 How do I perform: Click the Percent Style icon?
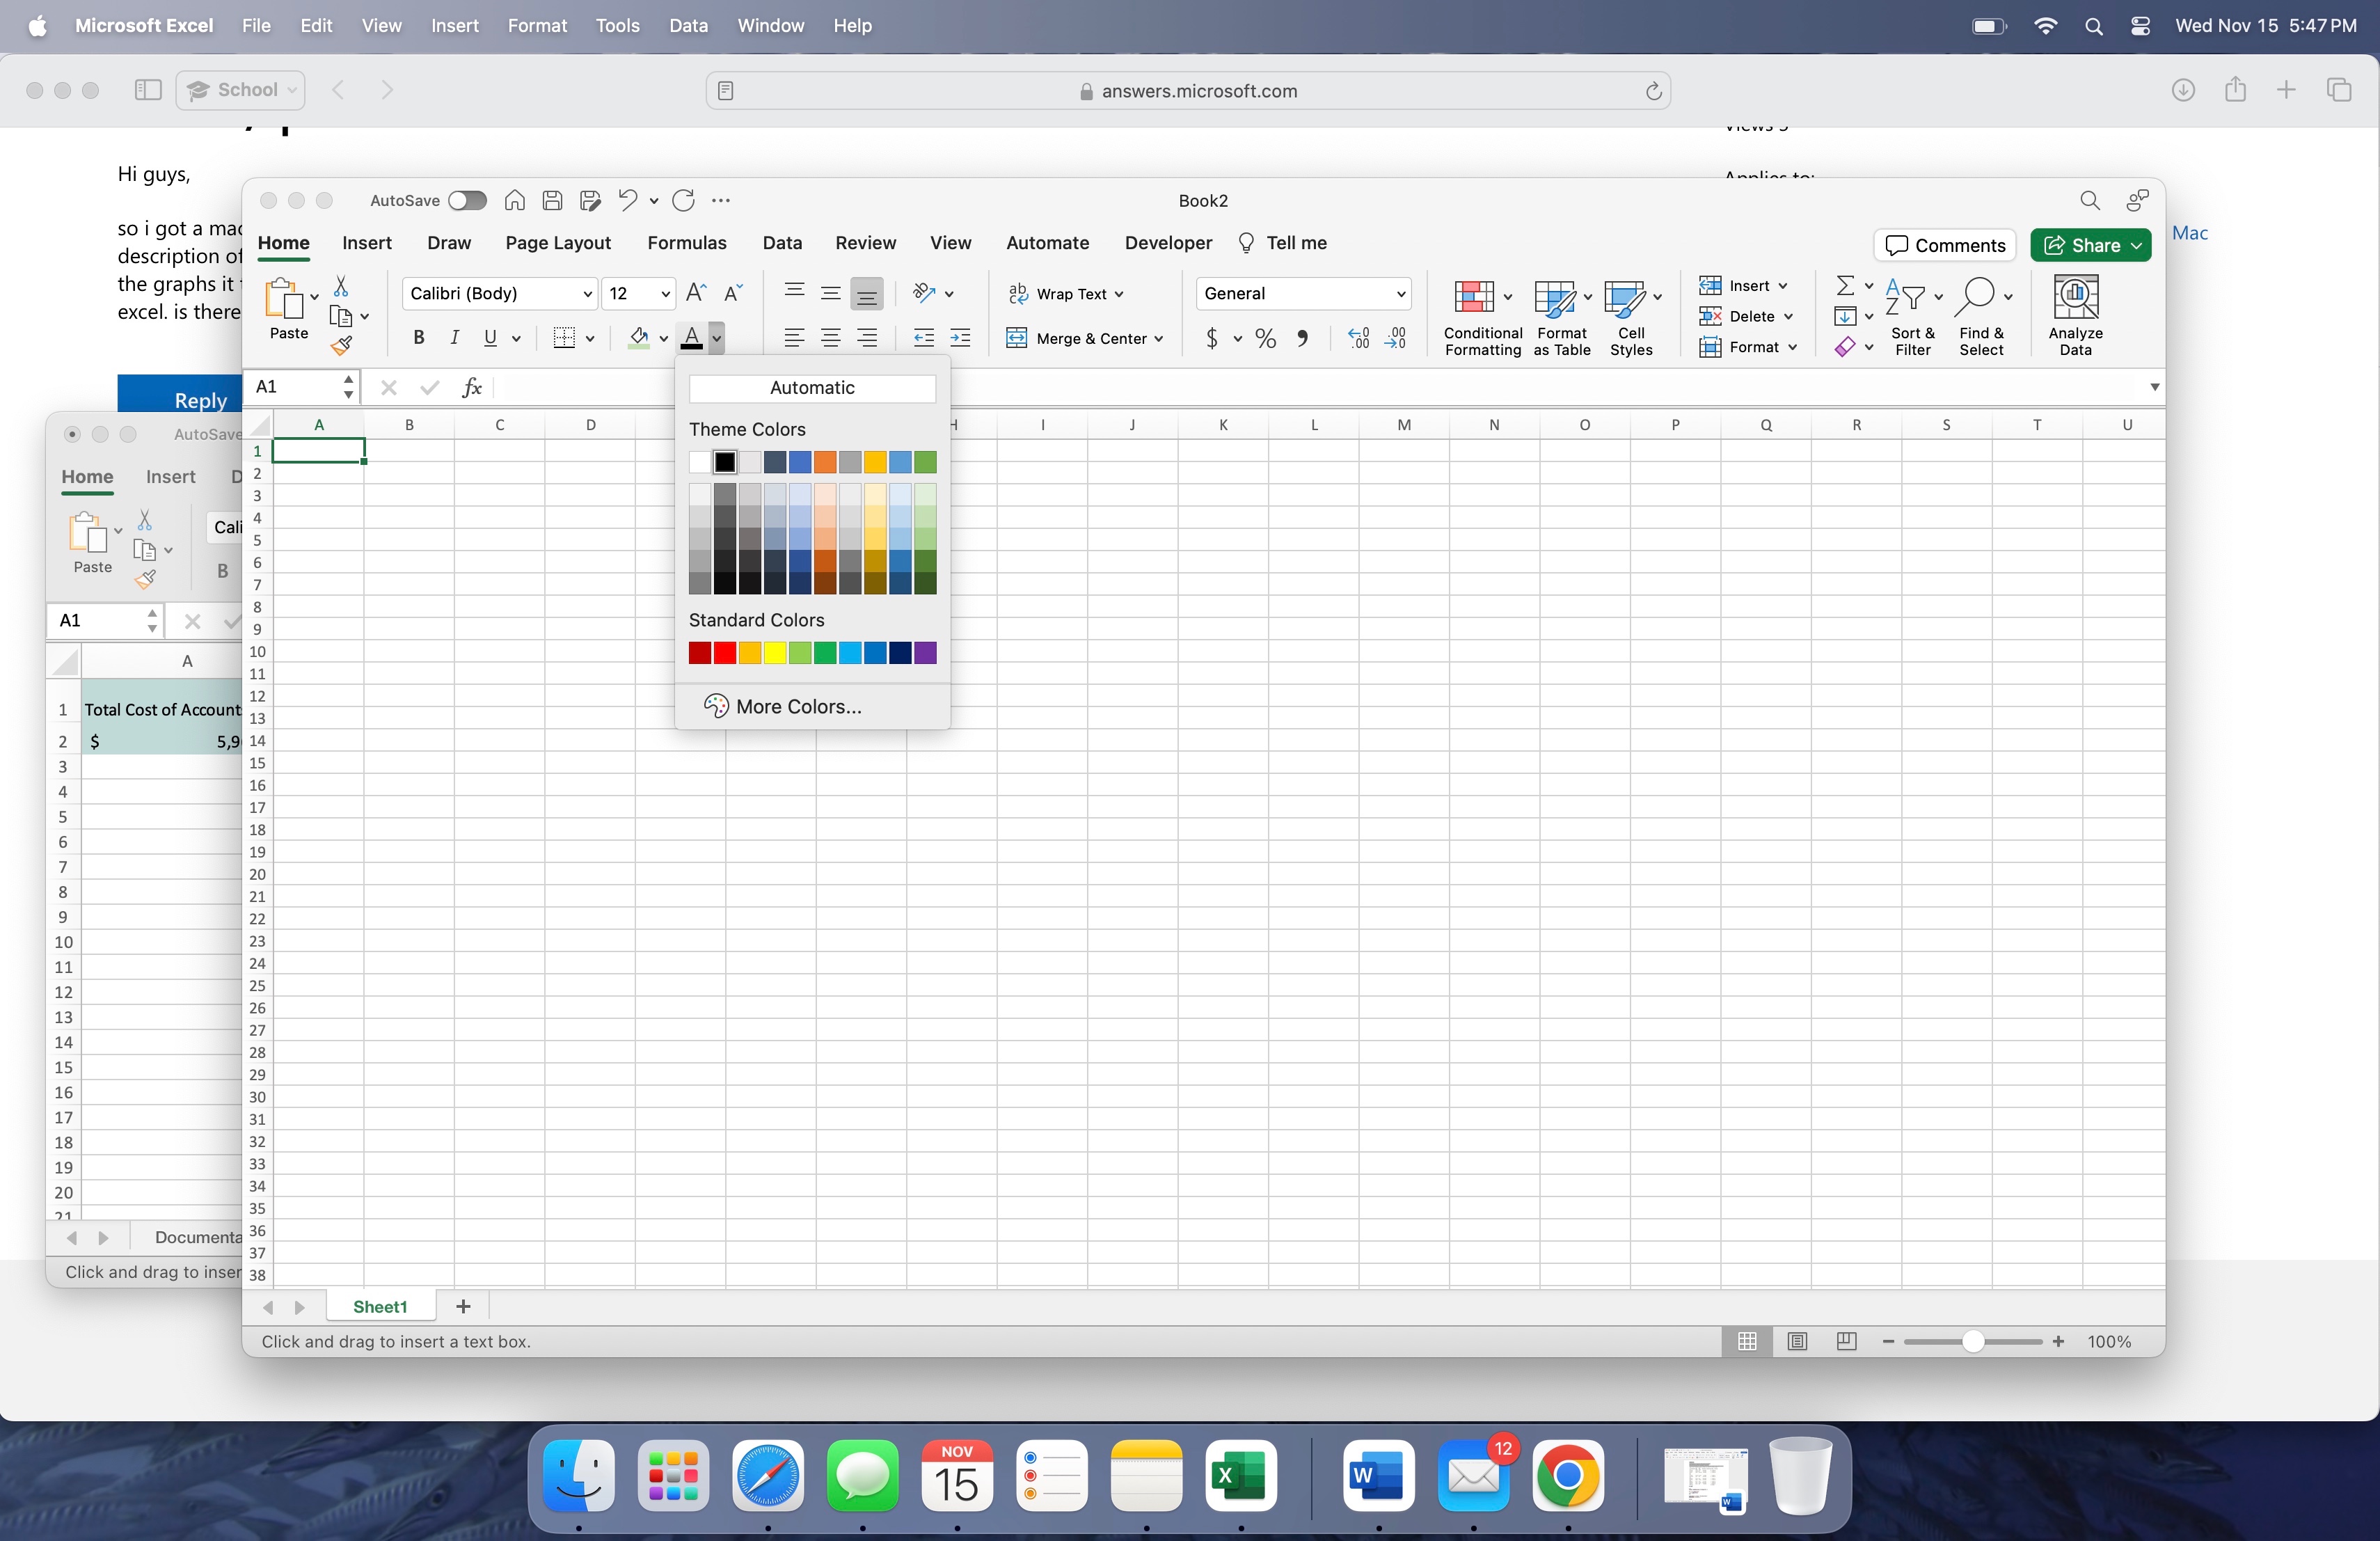1266,338
